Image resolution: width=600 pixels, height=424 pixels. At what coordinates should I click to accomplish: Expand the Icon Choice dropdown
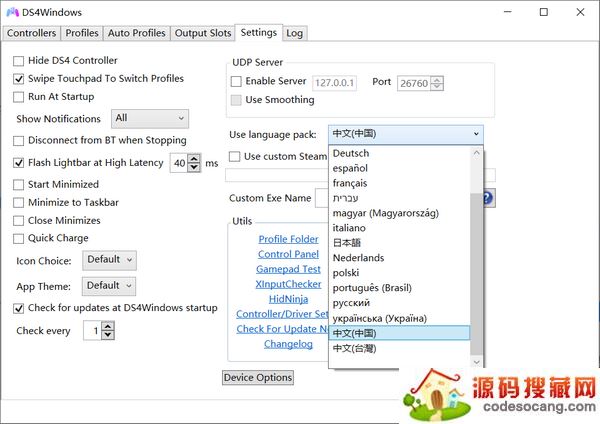click(x=109, y=260)
